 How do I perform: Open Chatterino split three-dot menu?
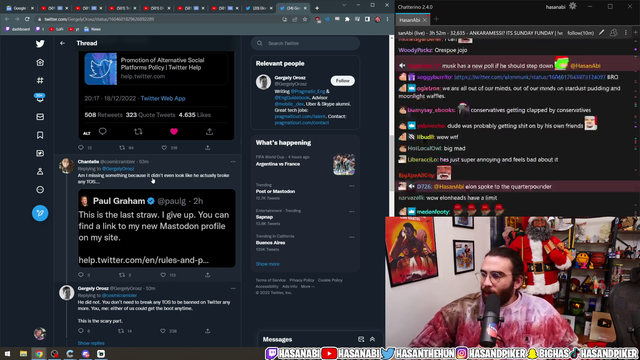click(x=626, y=33)
